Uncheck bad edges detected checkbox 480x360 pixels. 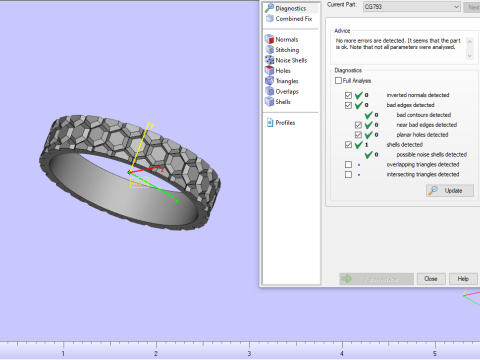click(x=348, y=105)
